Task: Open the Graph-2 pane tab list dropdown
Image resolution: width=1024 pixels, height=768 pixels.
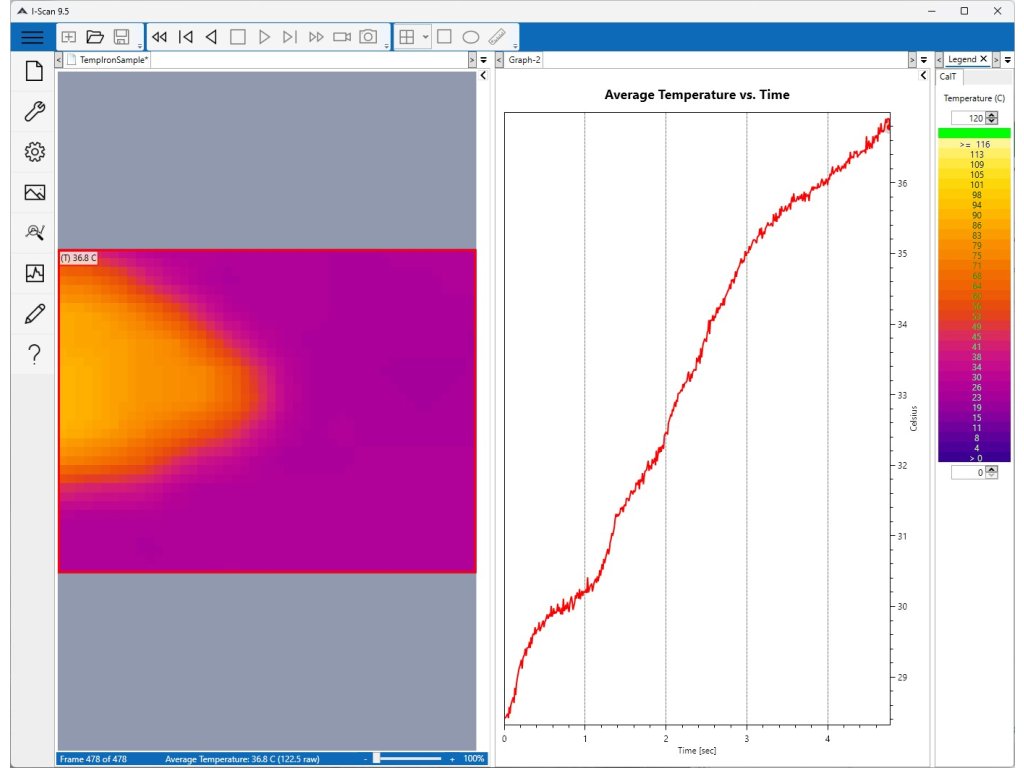Action: click(x=925, y=60)
